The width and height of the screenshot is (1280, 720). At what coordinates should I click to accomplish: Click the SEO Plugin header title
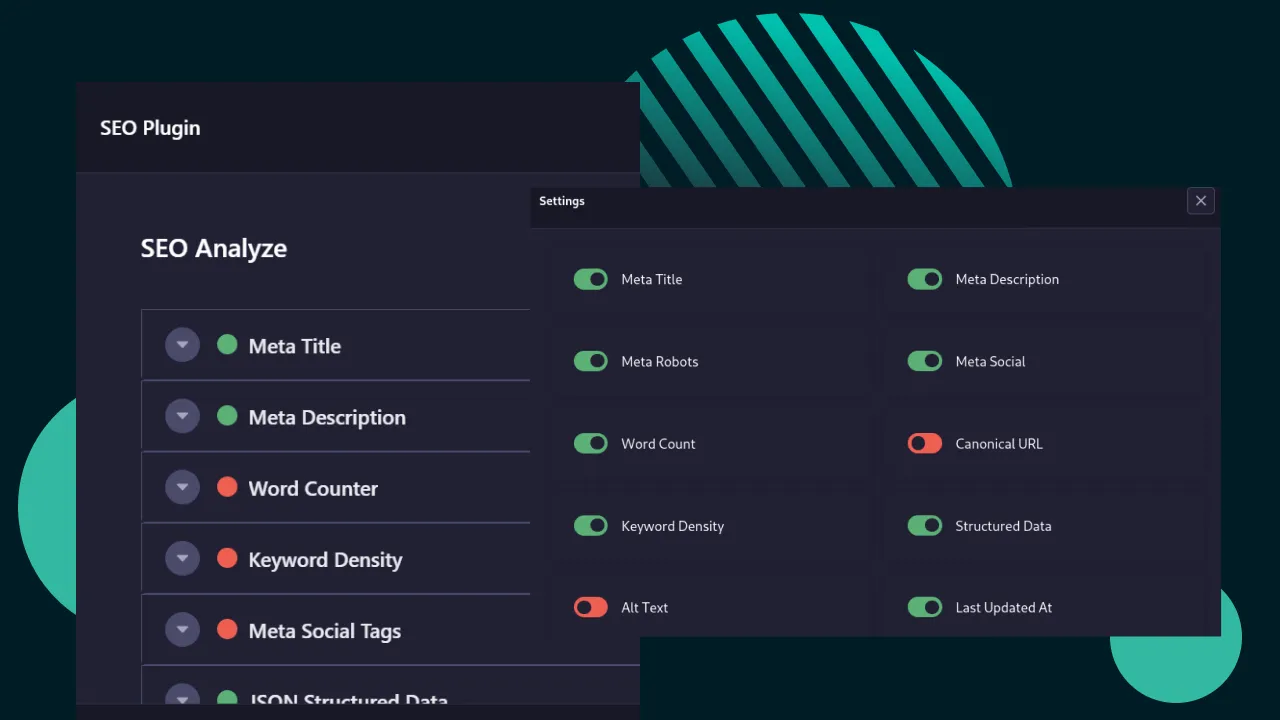point(150,128)
